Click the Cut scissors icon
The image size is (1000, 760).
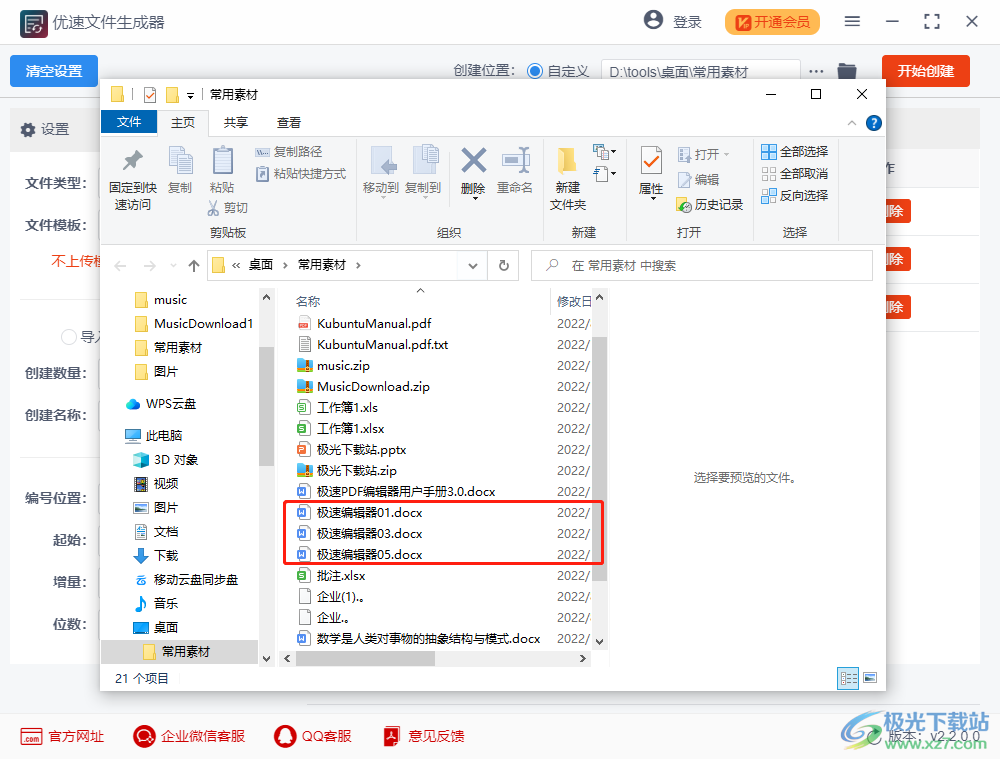214,207
